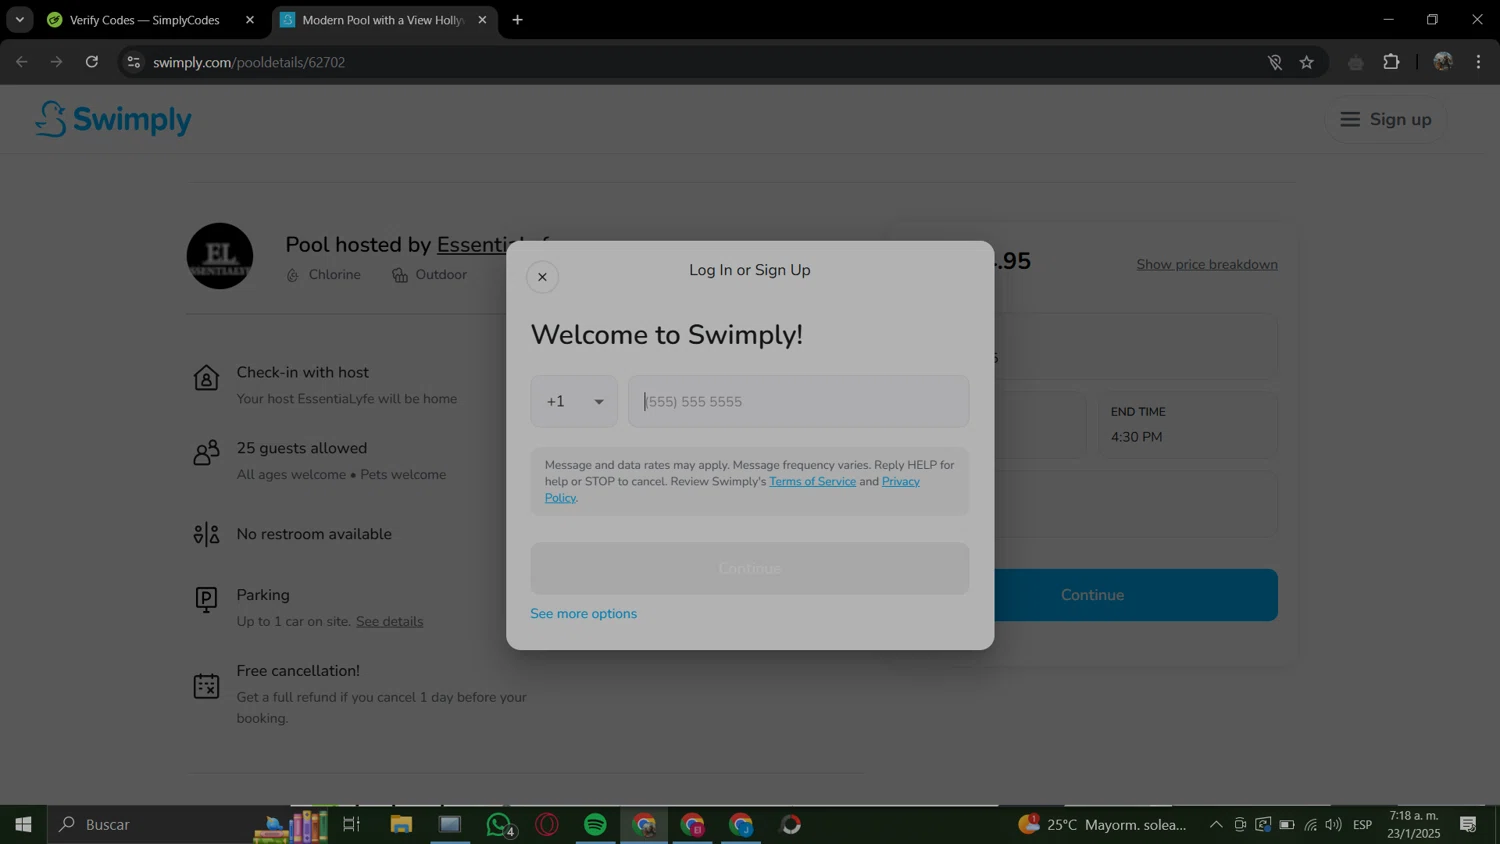The width and height of the screenshot is (1500, 844).
Task: Click the guests allowed people icon
Action: point(206,453)
